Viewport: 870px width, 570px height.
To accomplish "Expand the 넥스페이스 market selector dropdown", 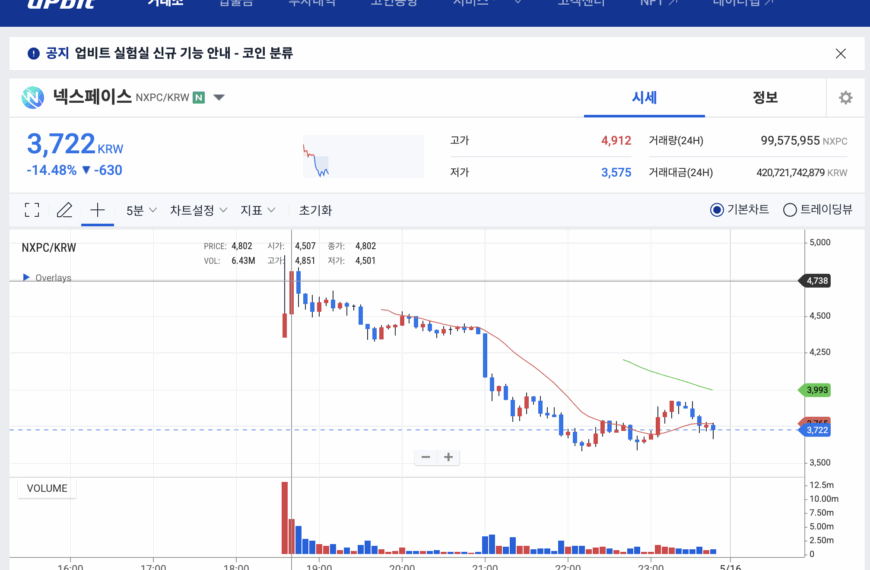I will 219,98.
